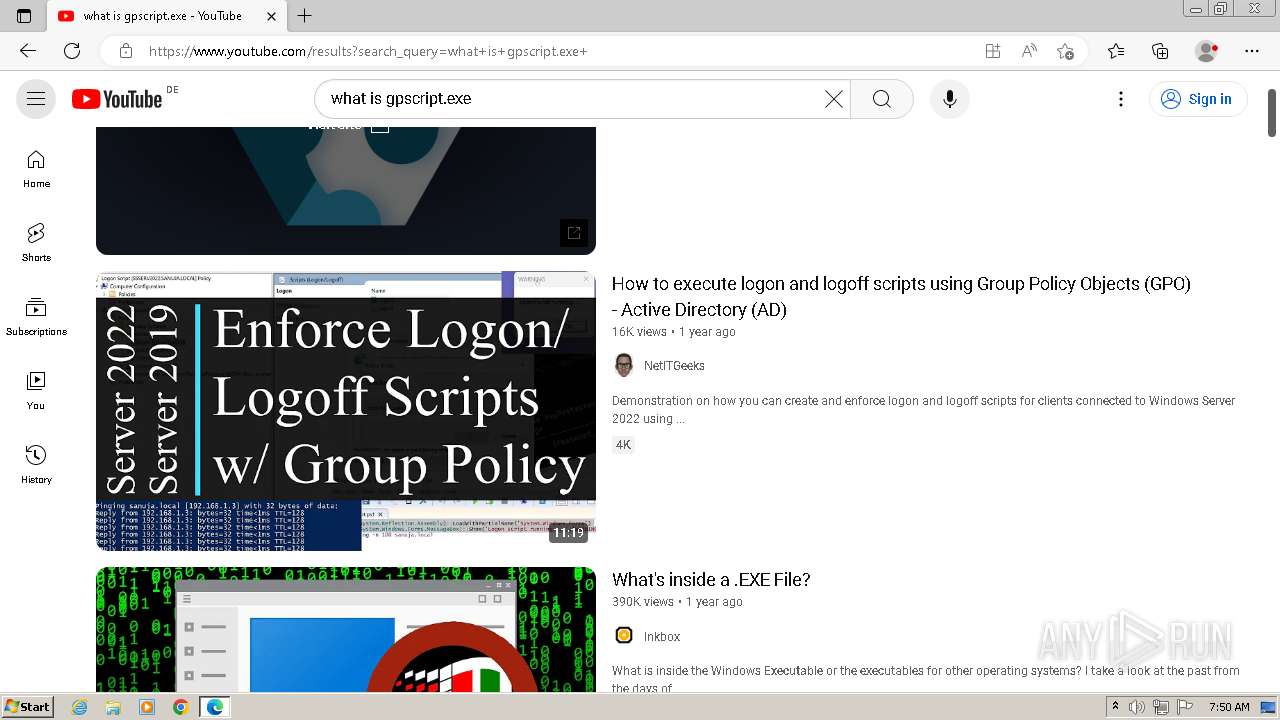The image size is (1280, 720).
Task: Click the Inkbox channel avatar
Action: [624, 635]
